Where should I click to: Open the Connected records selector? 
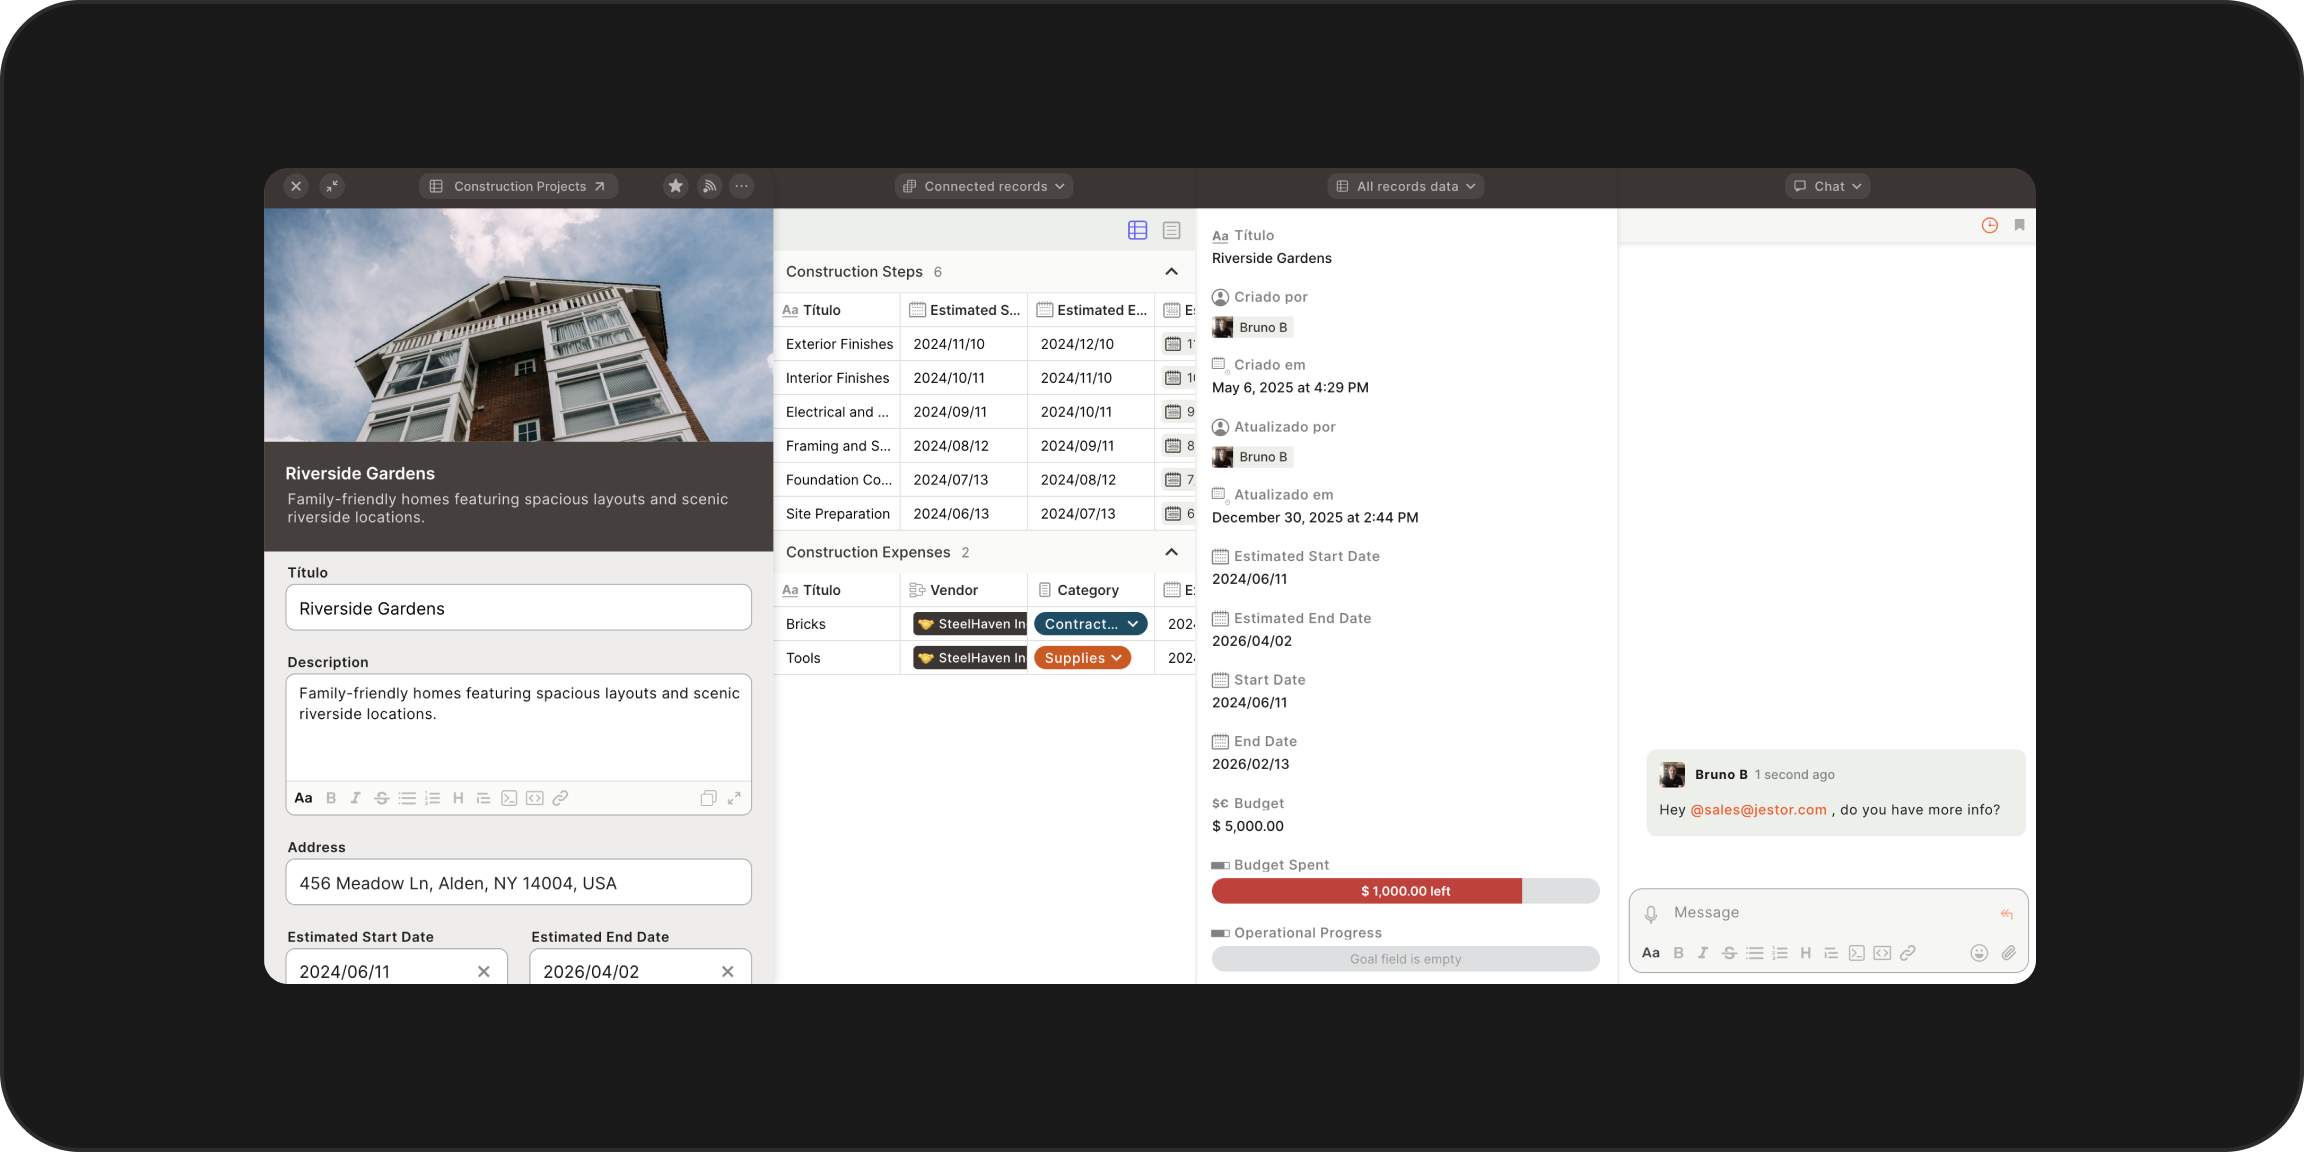pyautogui.click(x=983, y=186)
